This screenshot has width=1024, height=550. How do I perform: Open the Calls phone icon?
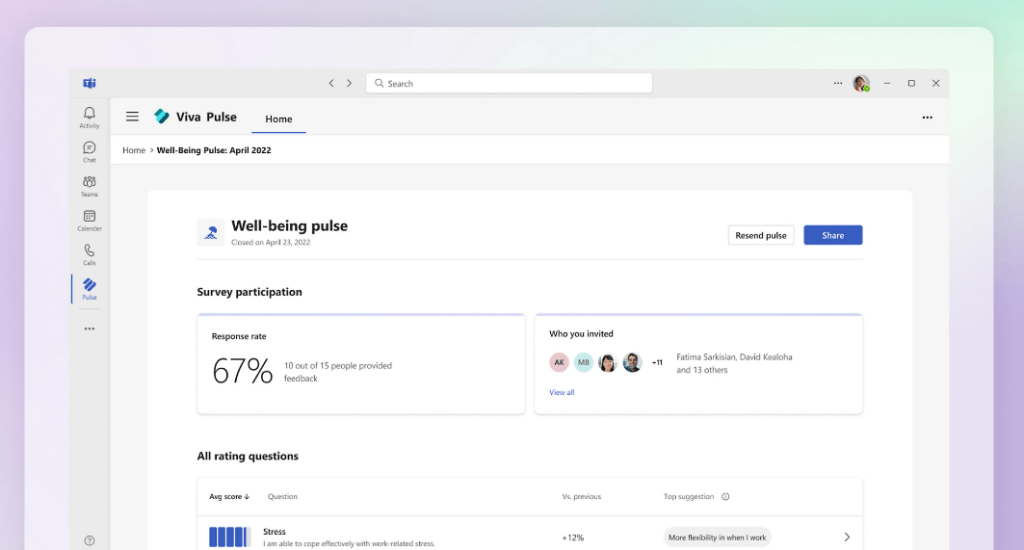(89, 251)
